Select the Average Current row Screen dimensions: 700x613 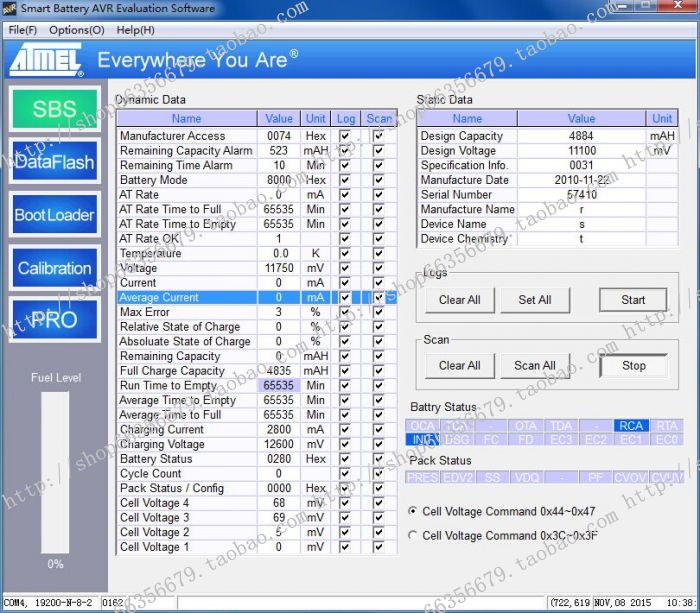pyautogui.click(x=257, y=297)
